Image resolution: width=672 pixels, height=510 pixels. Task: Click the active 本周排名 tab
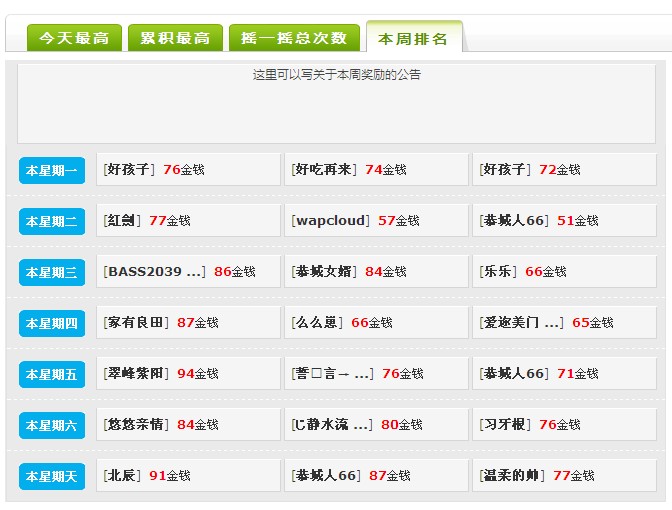(414, 37)
